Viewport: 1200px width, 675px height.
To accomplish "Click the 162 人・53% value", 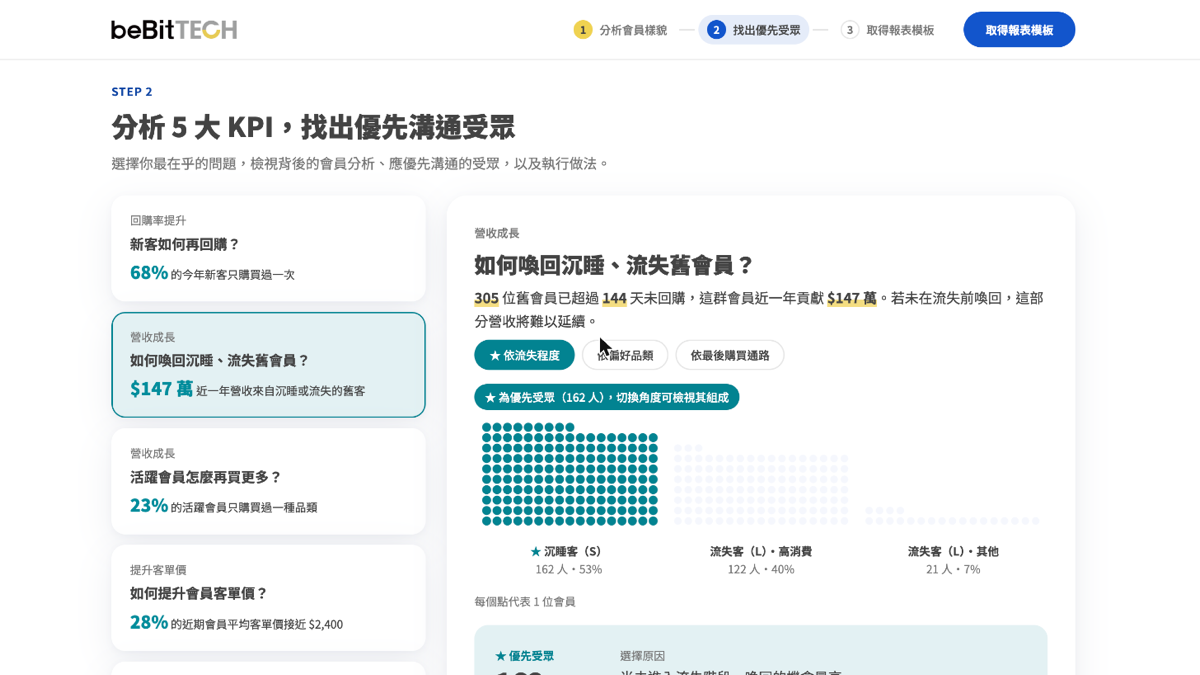I will tap(569, 569).
